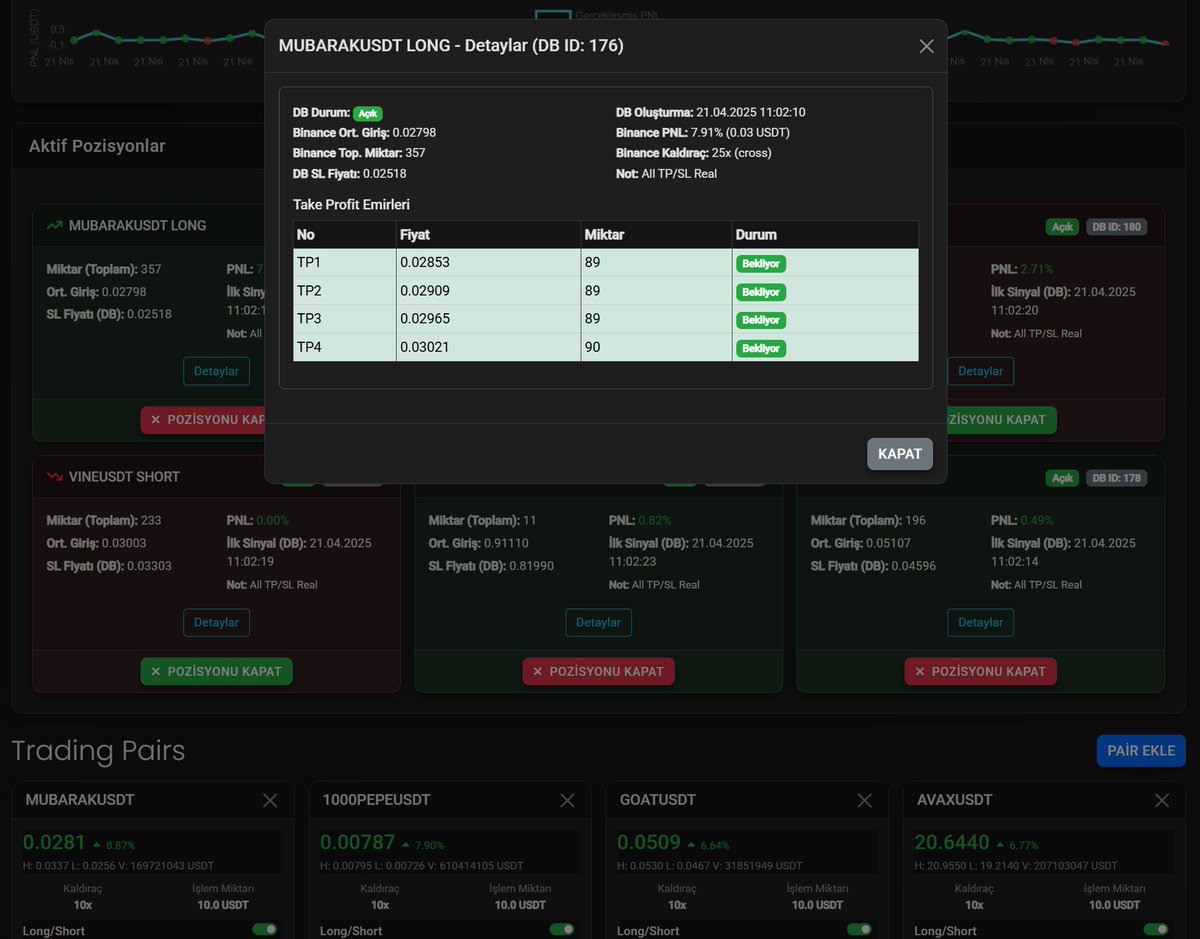The height and width of the screenshot is (939, 1200).
Task: Toggle Long/Short switch for AVAXUSDT pair
Action: [1156, 930]
